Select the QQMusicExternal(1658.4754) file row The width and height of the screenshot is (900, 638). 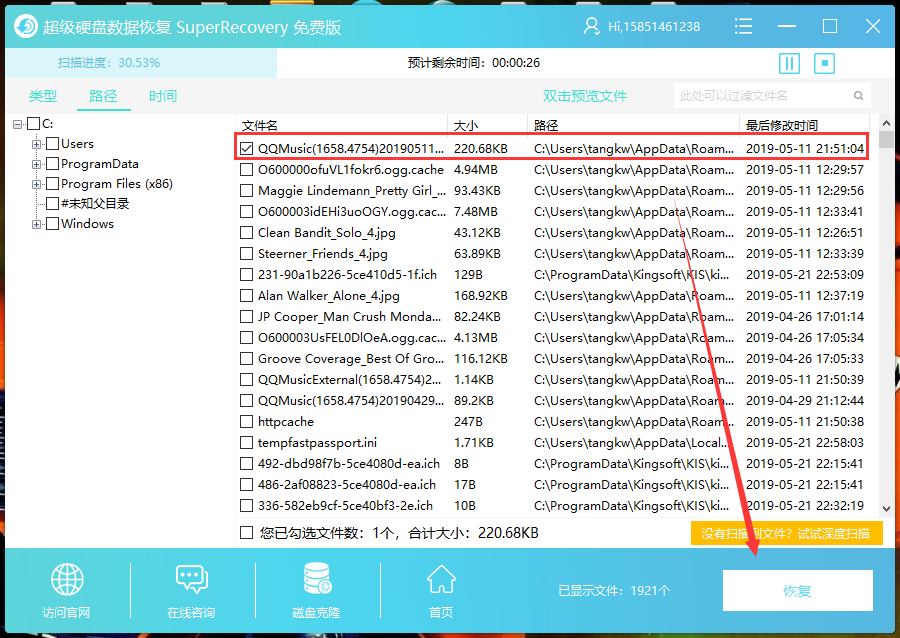tap(551, 380)
